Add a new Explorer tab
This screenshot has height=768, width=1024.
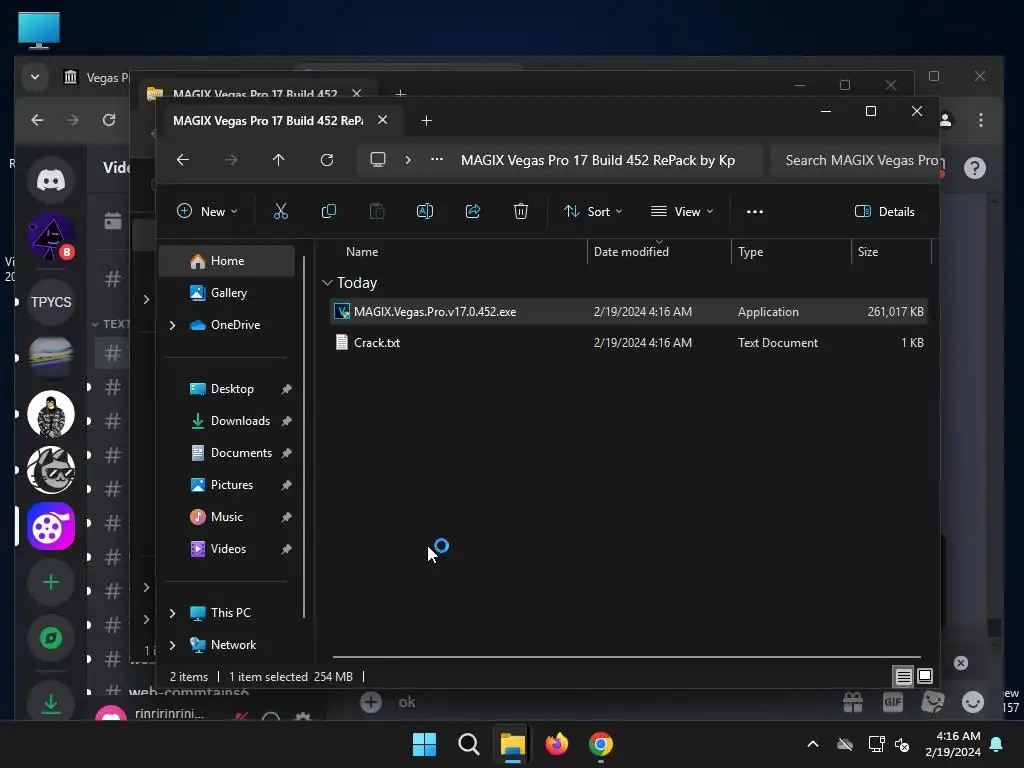coord(426,121)
